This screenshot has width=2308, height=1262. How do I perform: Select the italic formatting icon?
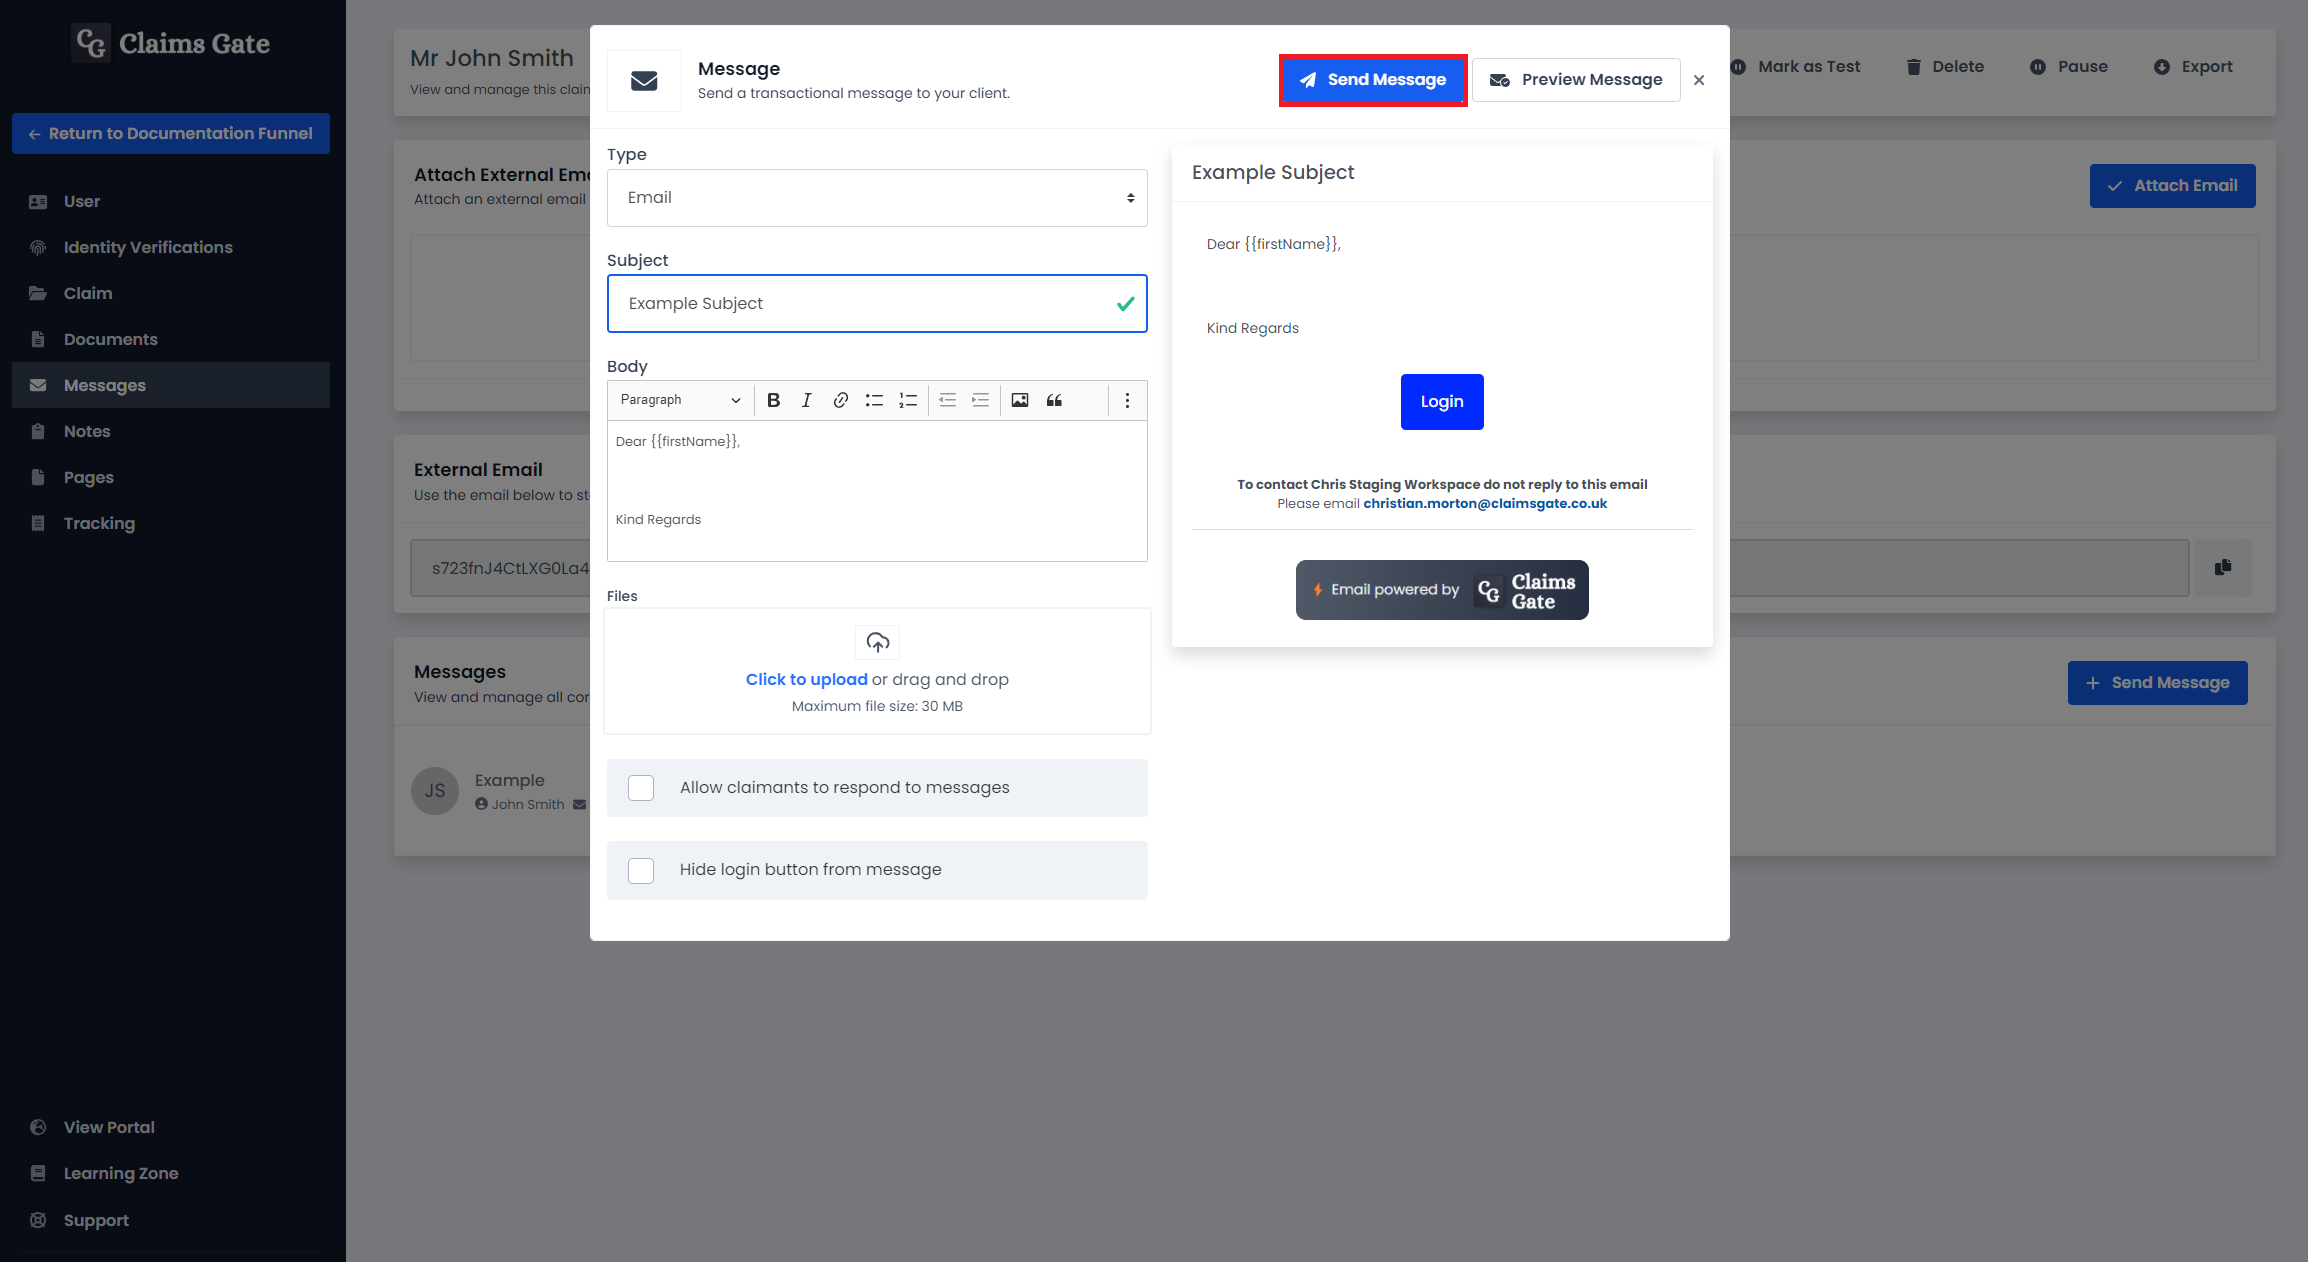click(x=807, y=399)
